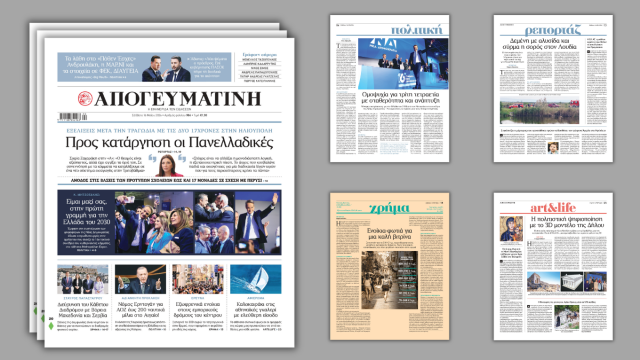Click small boy portrait on ρεπορτάζ page
Image resolution: width=640 pixels, height=360 pixels.
(553, 147)
